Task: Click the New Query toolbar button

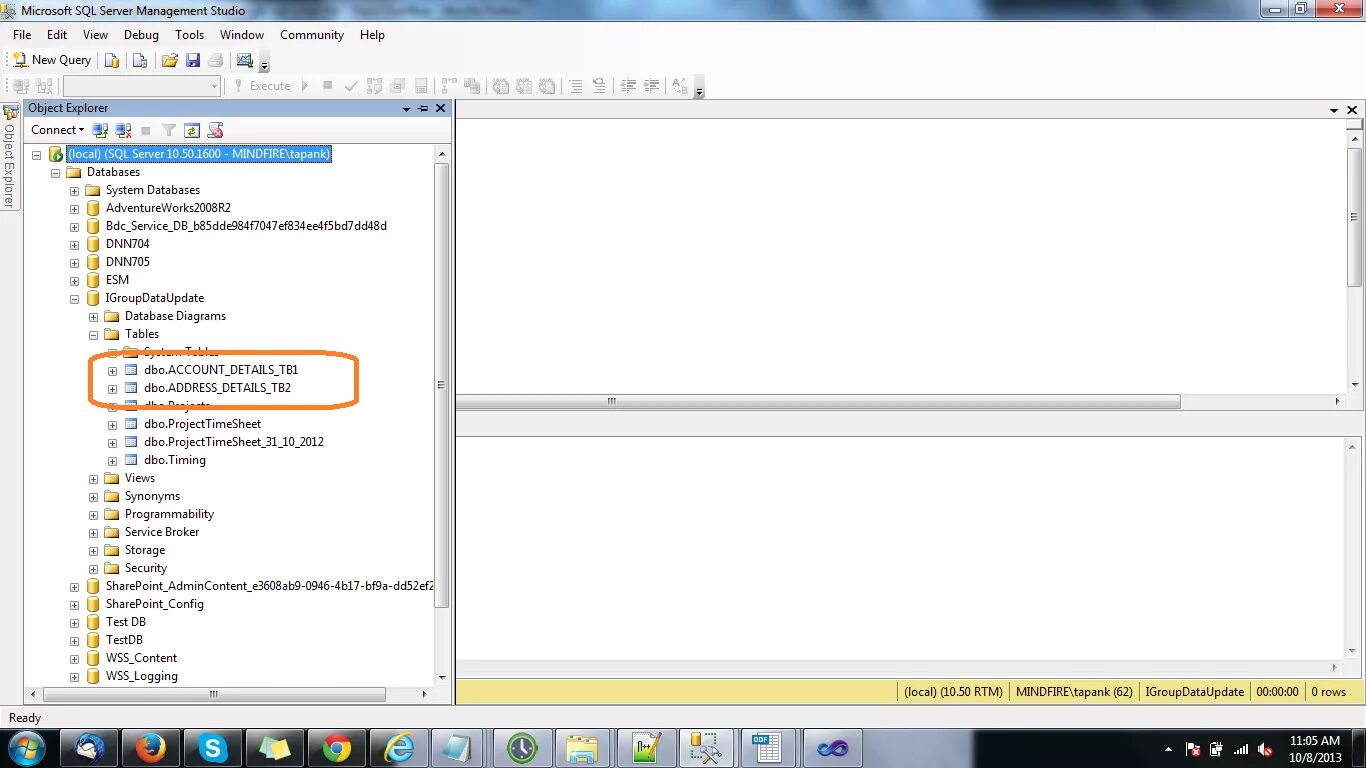Action: tap(52, 60)
